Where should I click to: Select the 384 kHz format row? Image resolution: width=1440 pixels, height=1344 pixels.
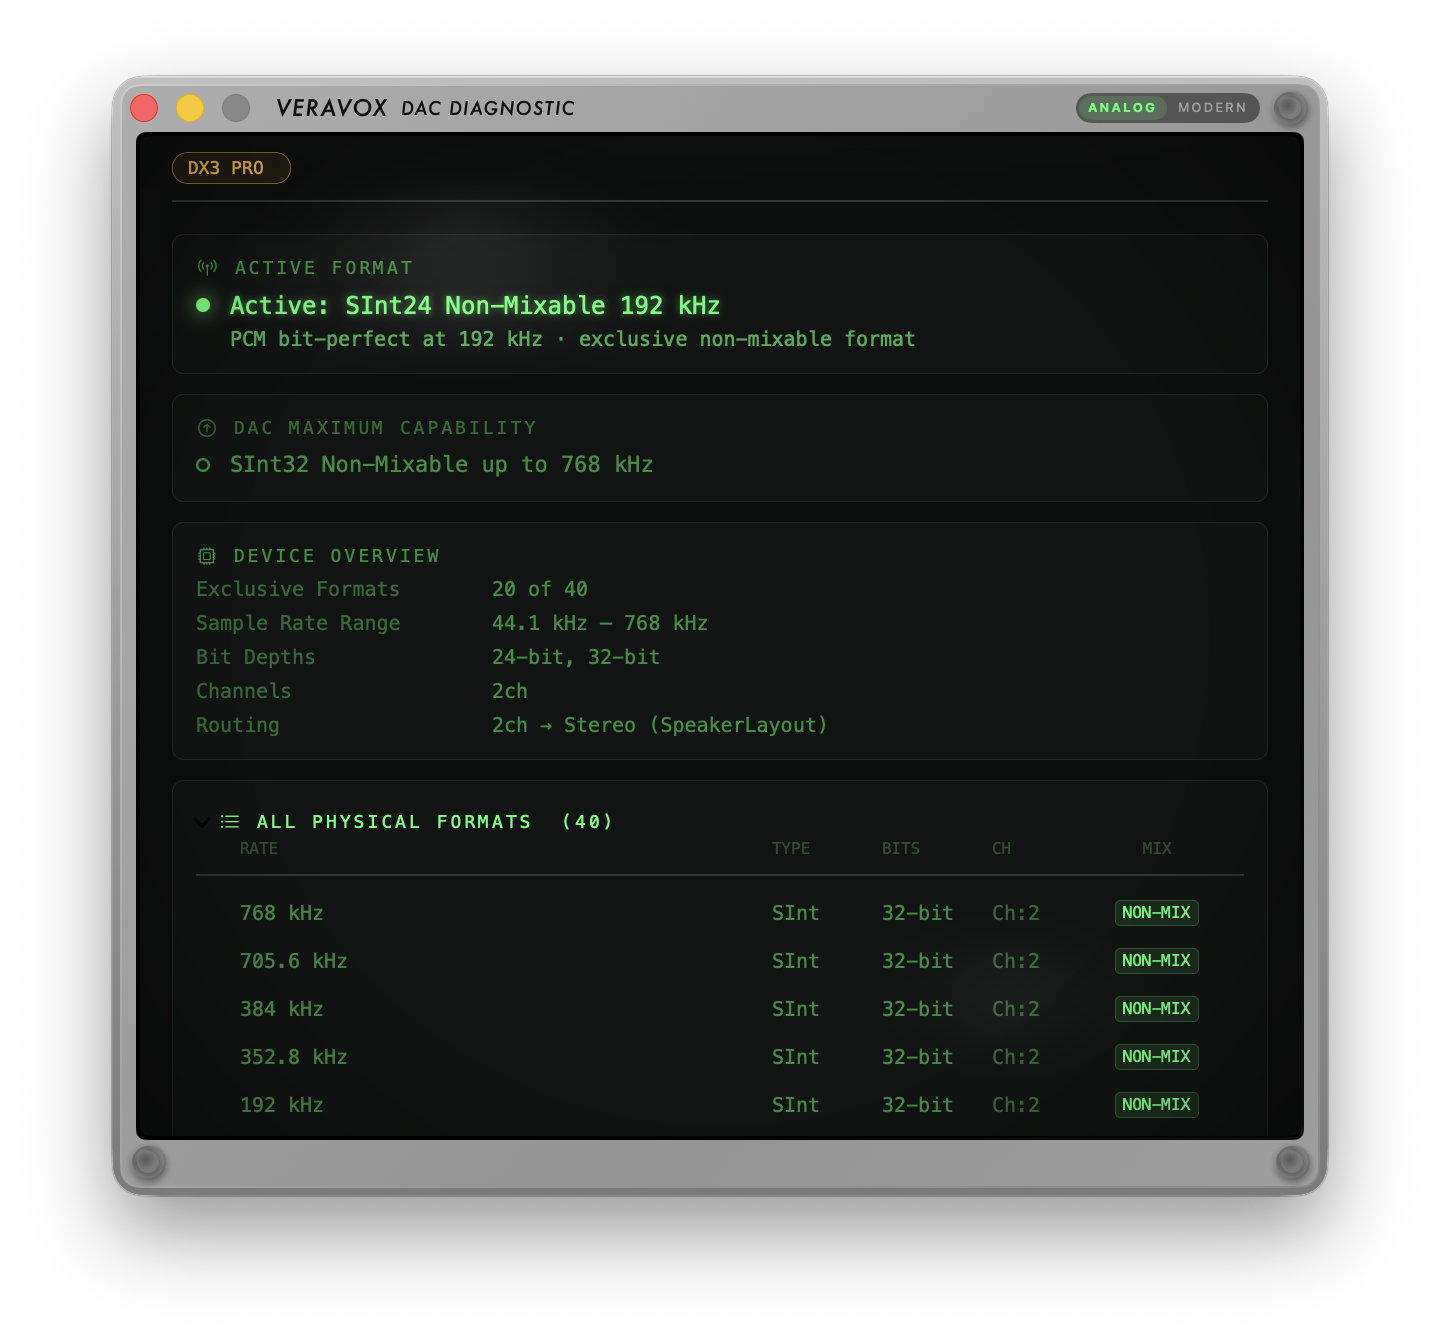pos(720,1009)
